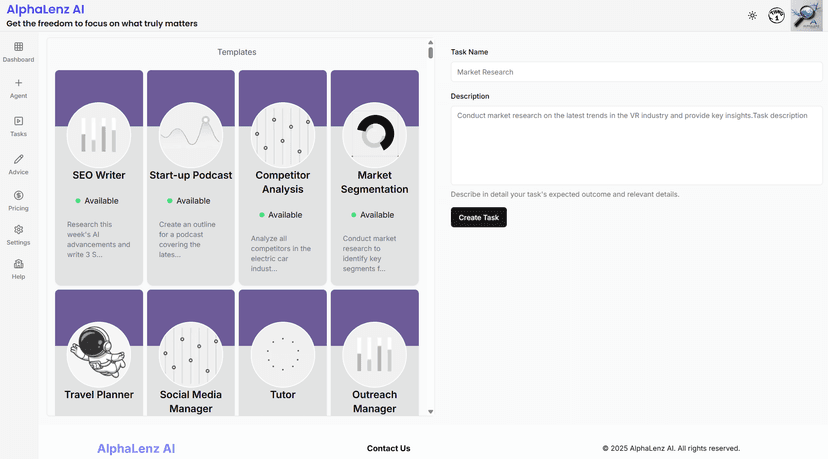Select the Start-up Podcast template title
The image size is (828, 459).
pos(191,175)
